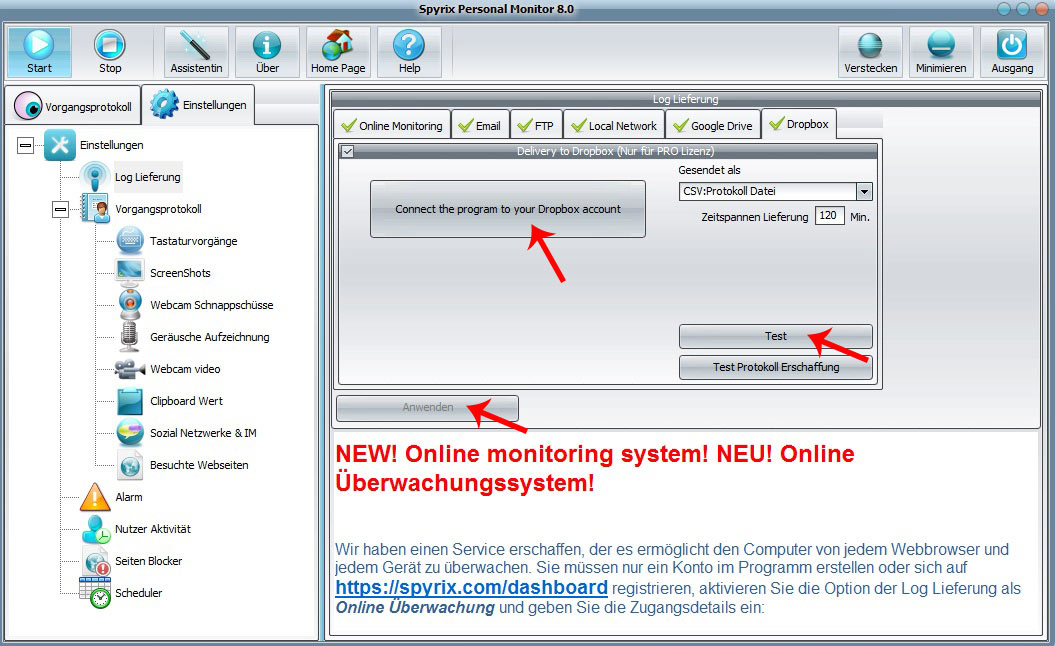Switch to the Einstellungen main tab
1055x646 pixels.
point(198,104)
